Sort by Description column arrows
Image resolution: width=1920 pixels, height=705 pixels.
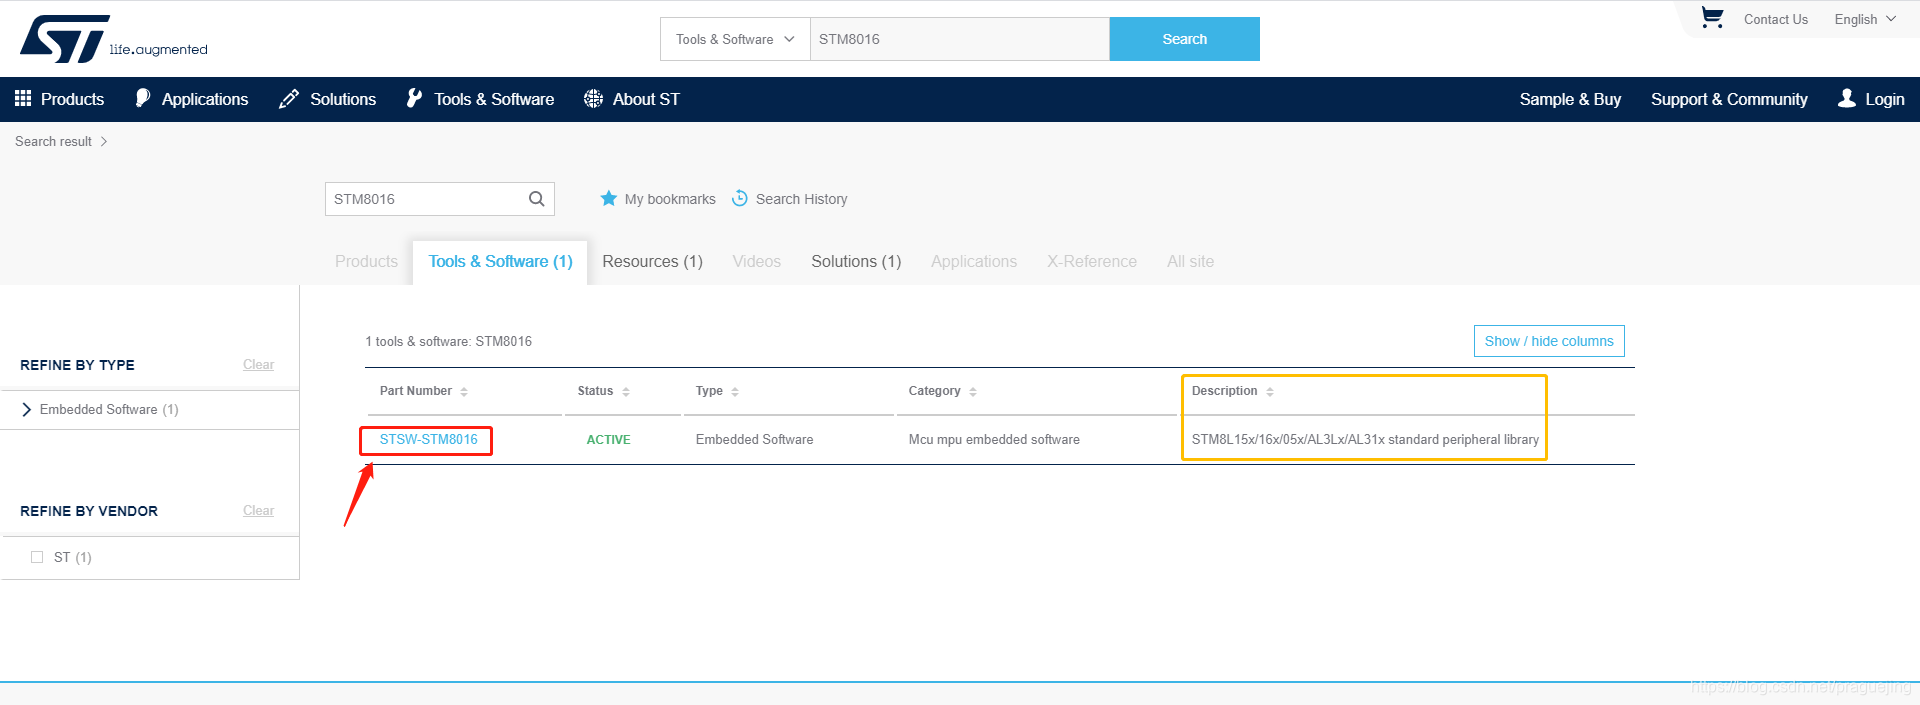(1270, 392)
